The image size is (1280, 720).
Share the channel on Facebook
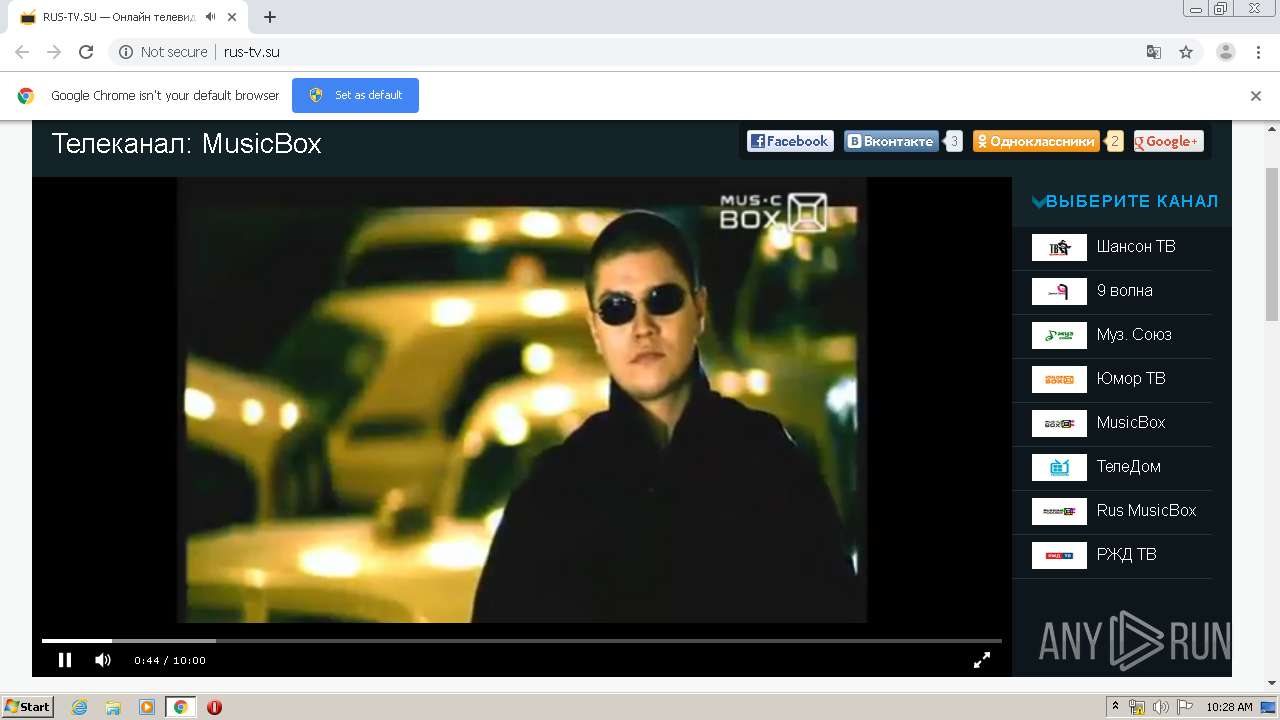pyautogui.click(x=790, y=141)
